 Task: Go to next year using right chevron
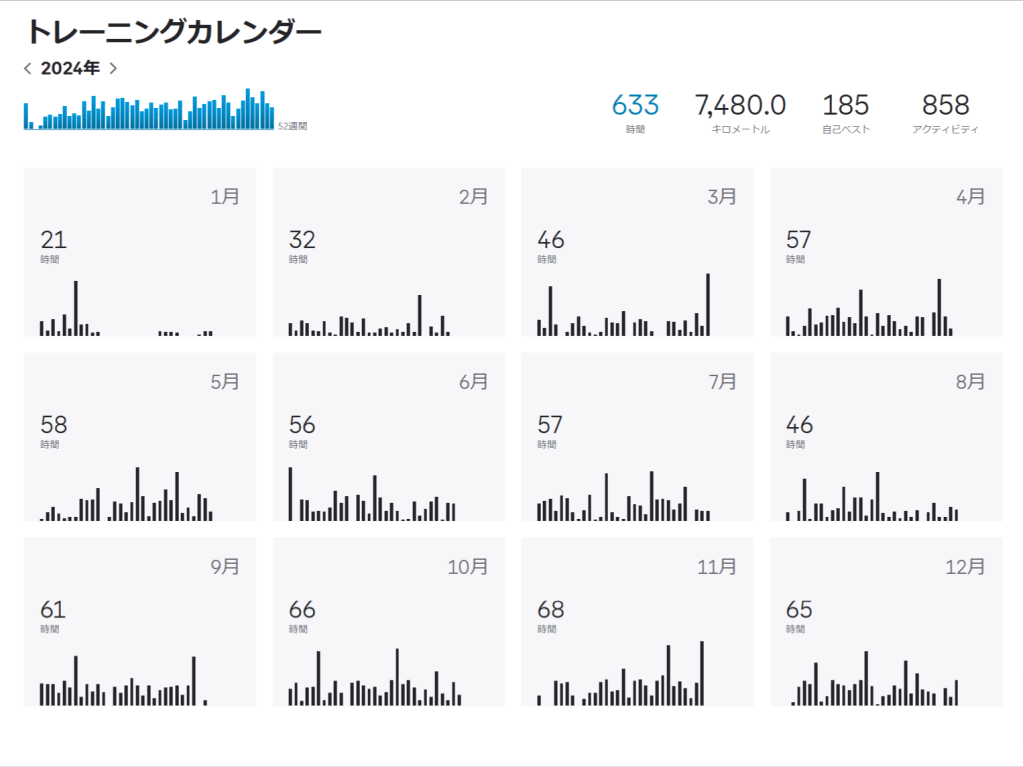click(113, 69)
